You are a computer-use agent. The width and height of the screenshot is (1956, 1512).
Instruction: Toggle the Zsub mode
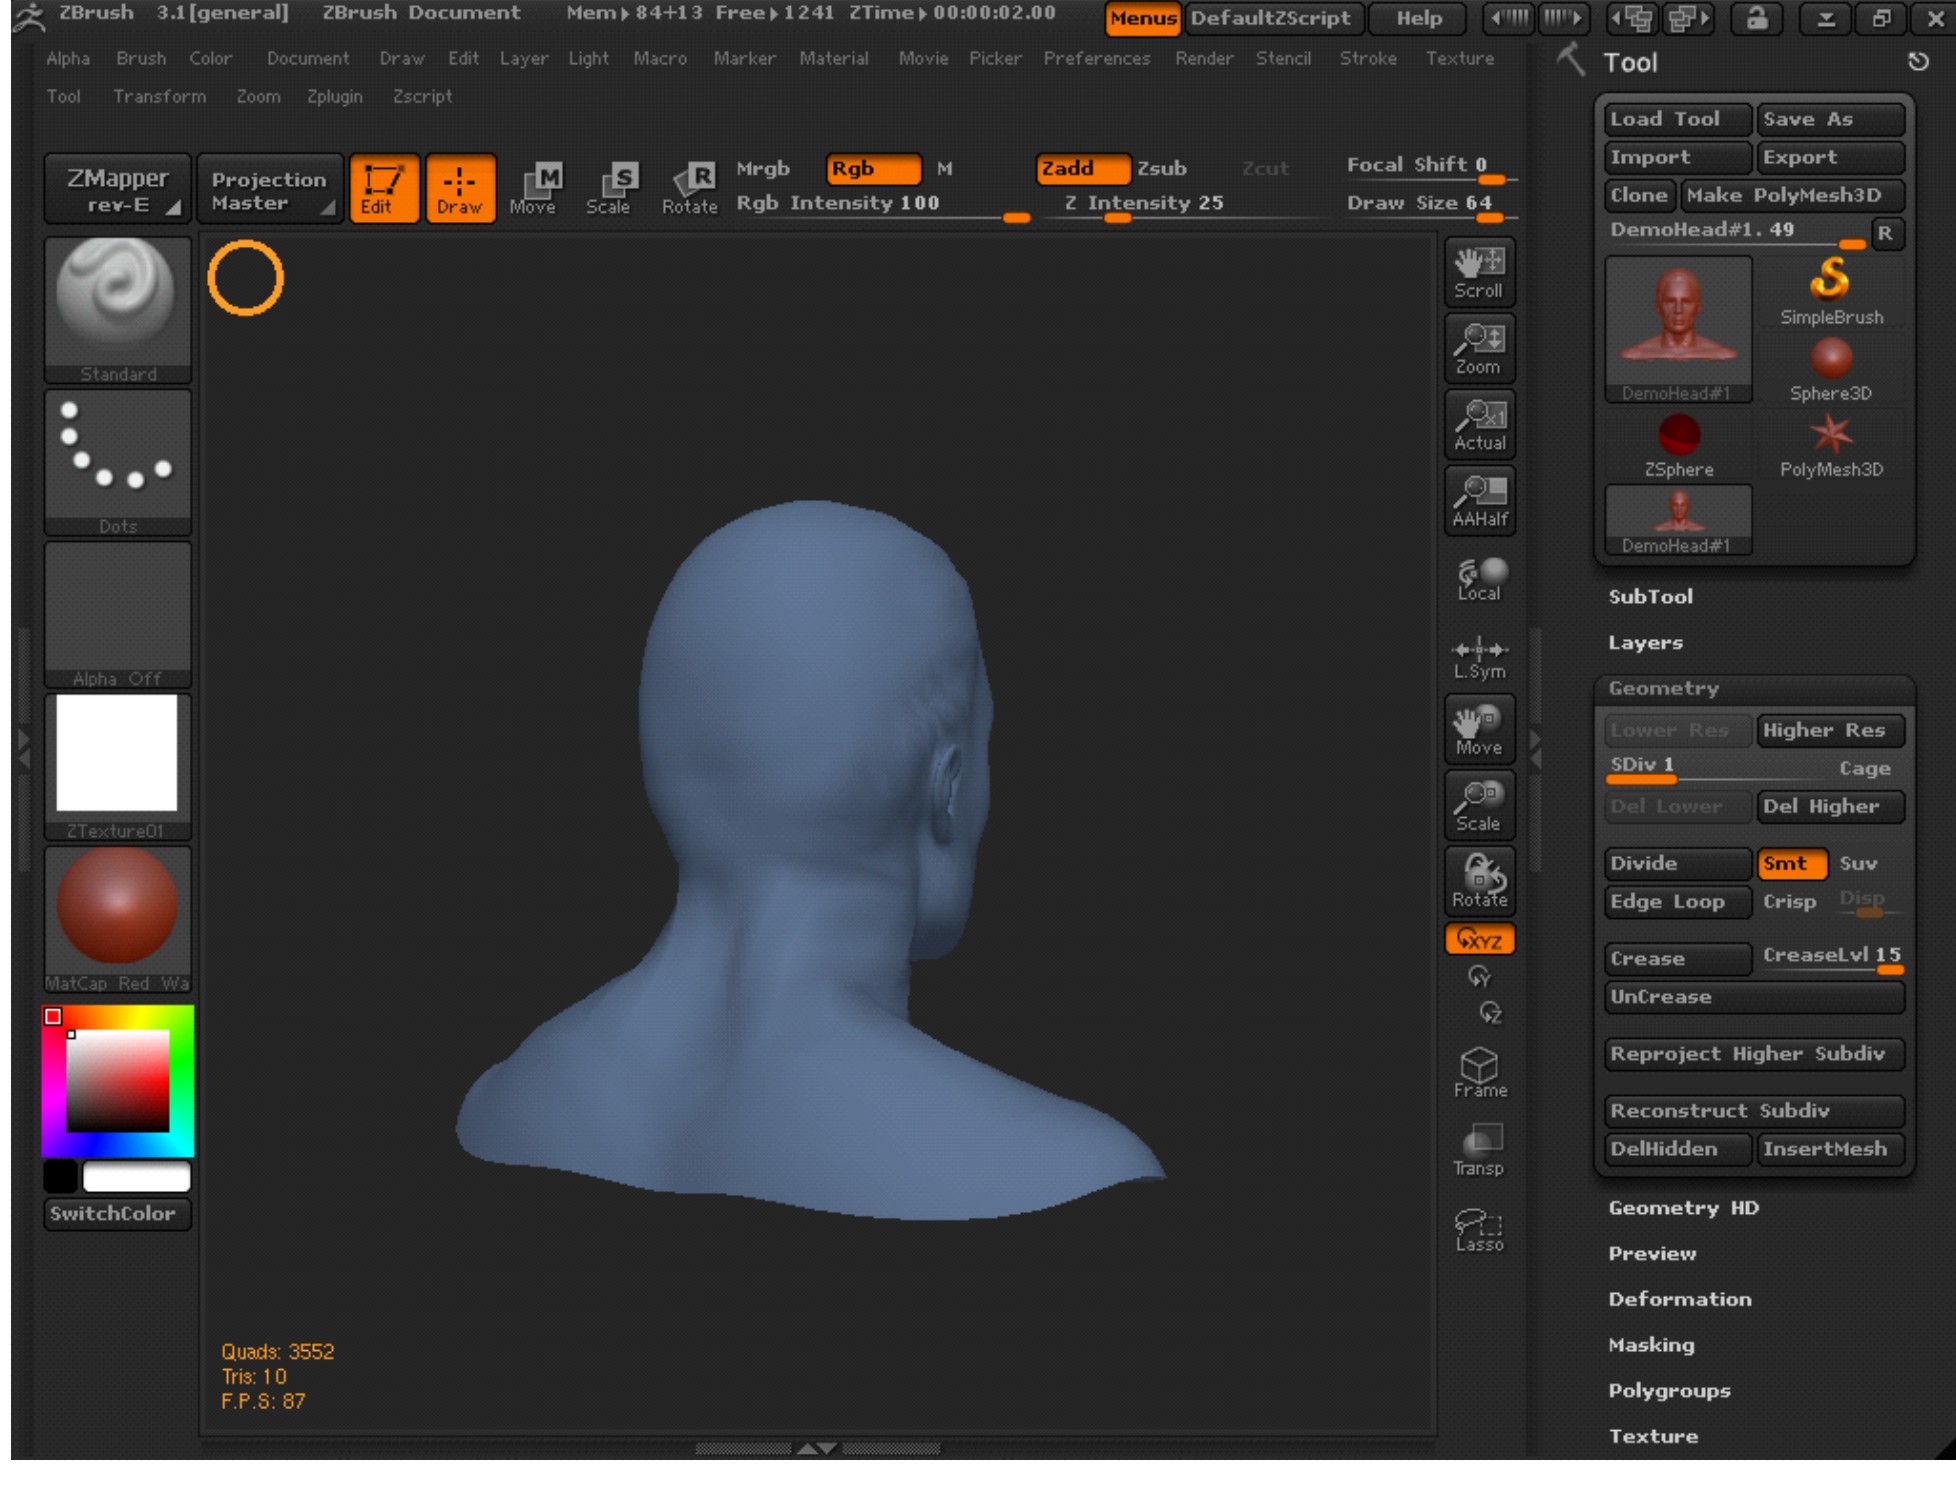1162,169
